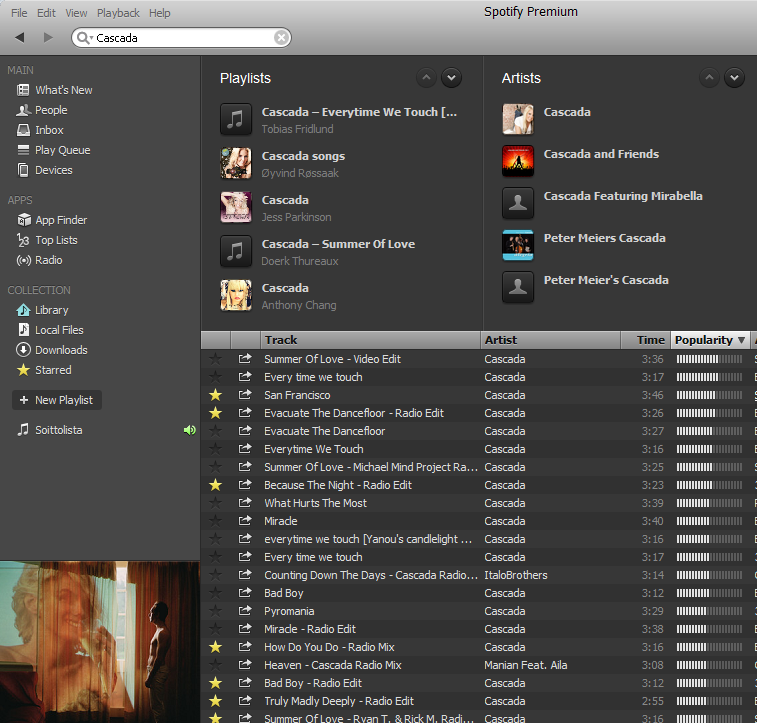The width and height of the screenshot is (757, 723).
Task: Create a New Playlist
Action: coord(56,400)
